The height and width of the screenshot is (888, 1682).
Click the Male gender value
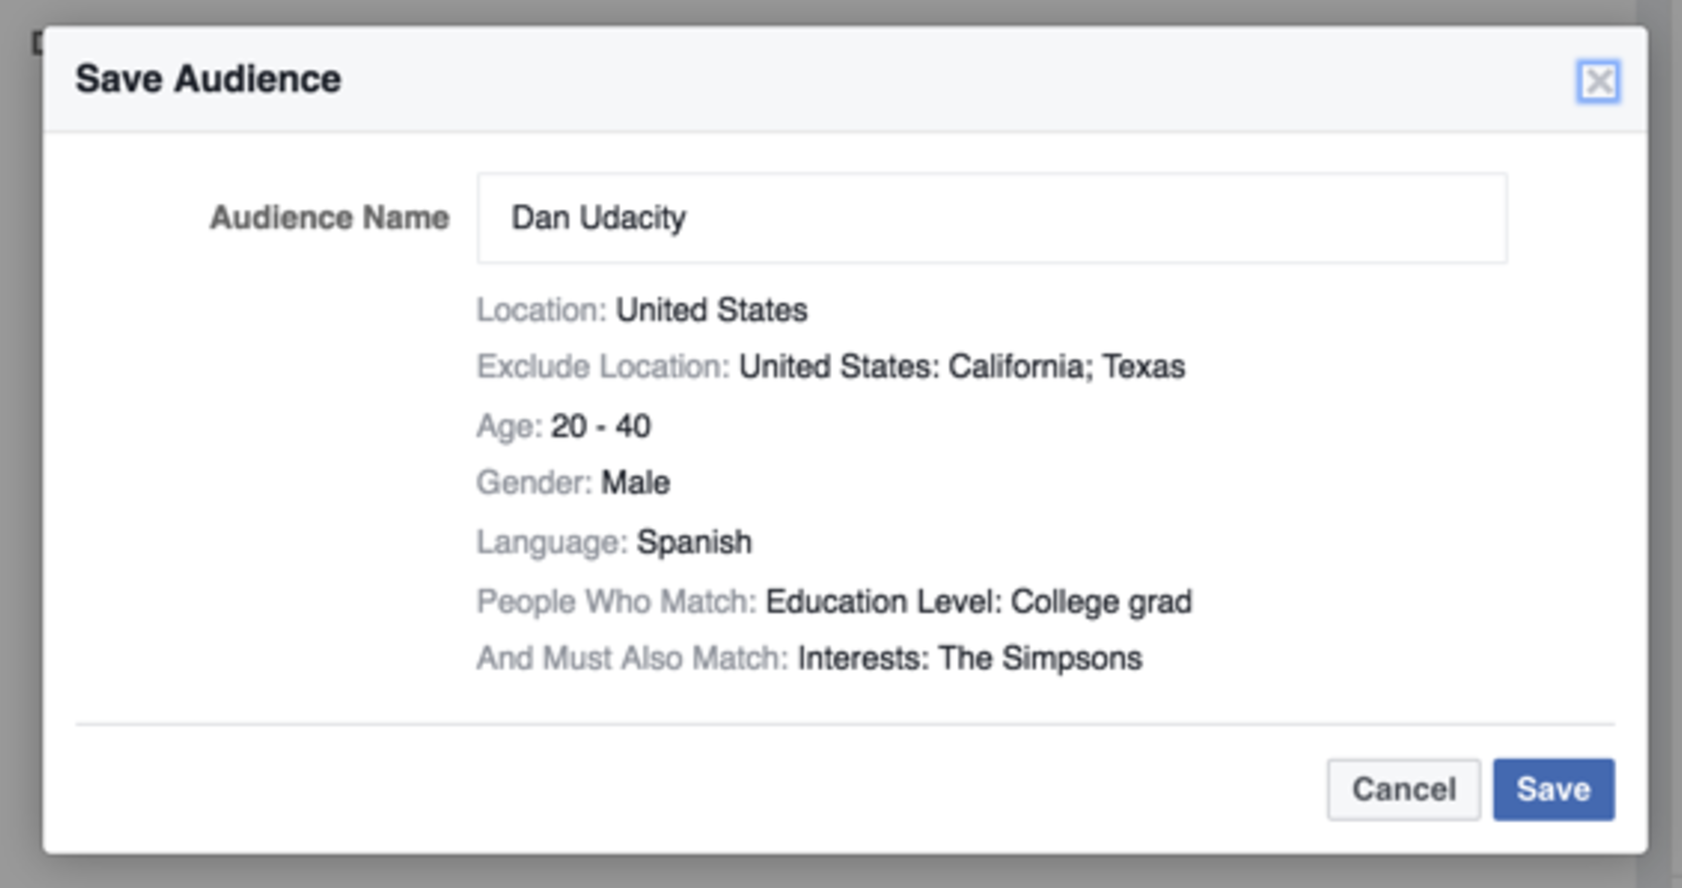point(635,483)
